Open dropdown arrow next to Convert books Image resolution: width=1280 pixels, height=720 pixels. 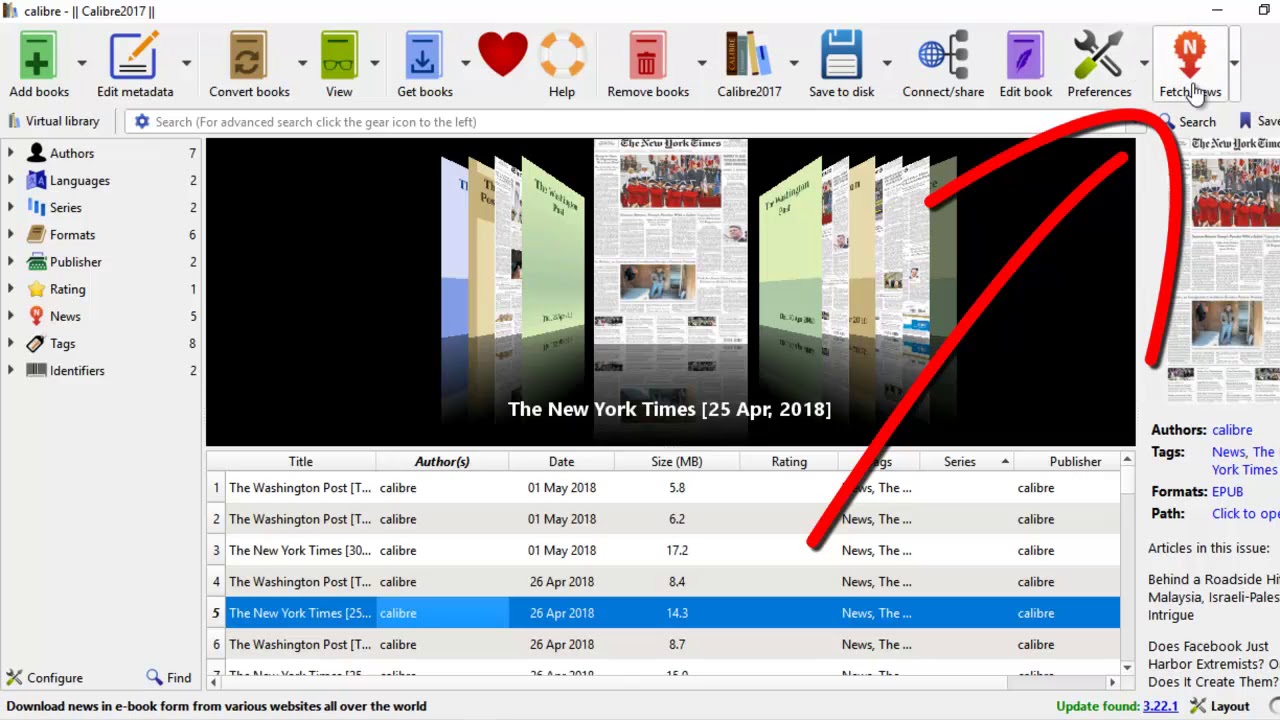[x=301, y=63]
